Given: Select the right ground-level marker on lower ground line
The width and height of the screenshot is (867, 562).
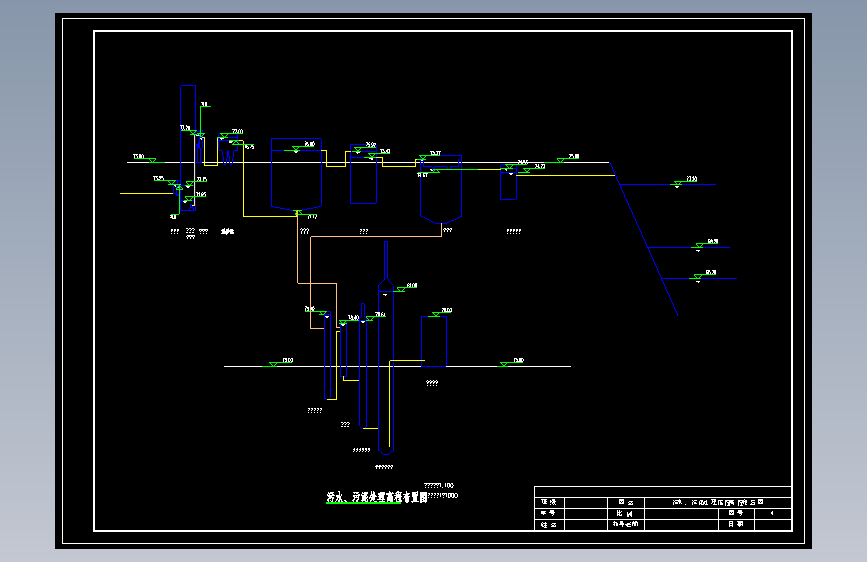Looking at the screenshot, I should coord(511,362).
